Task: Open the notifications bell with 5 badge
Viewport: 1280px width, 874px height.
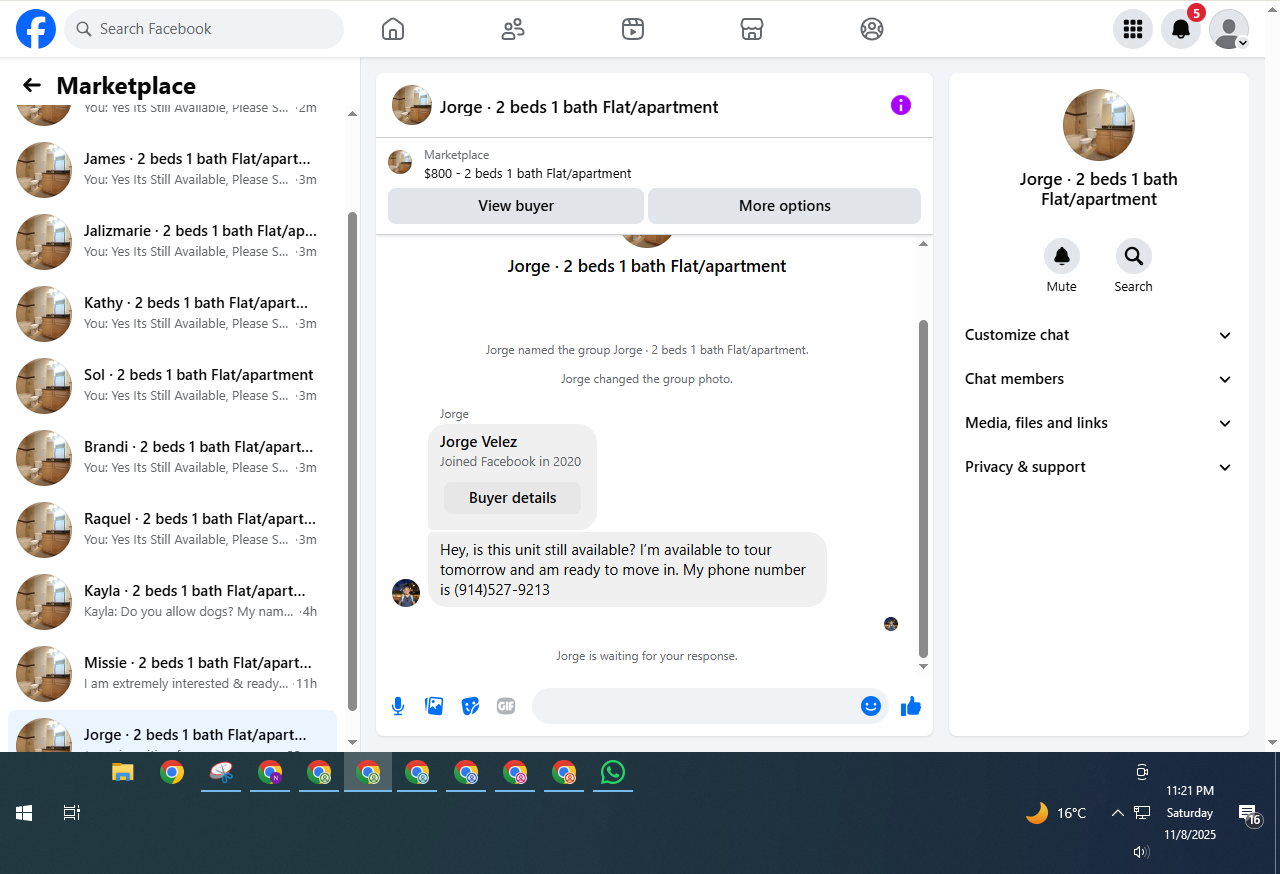Action: 1181,29
